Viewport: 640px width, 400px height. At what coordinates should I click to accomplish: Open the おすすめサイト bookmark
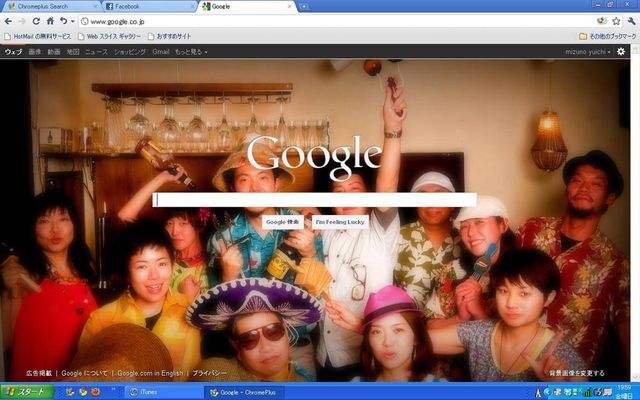169,36
